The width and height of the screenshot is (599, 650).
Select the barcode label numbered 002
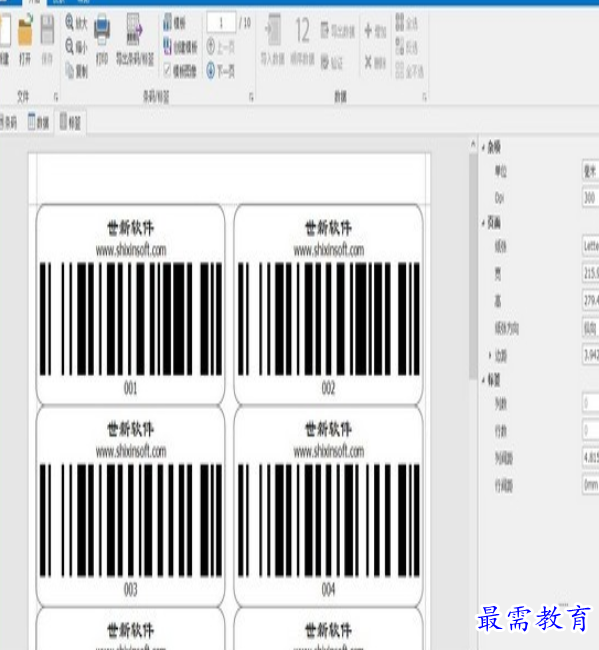point(328,304)
